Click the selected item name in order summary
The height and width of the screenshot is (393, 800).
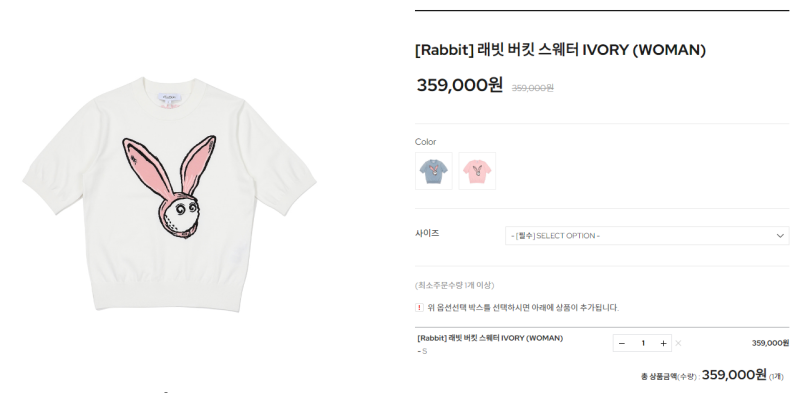tap(490, 338)
